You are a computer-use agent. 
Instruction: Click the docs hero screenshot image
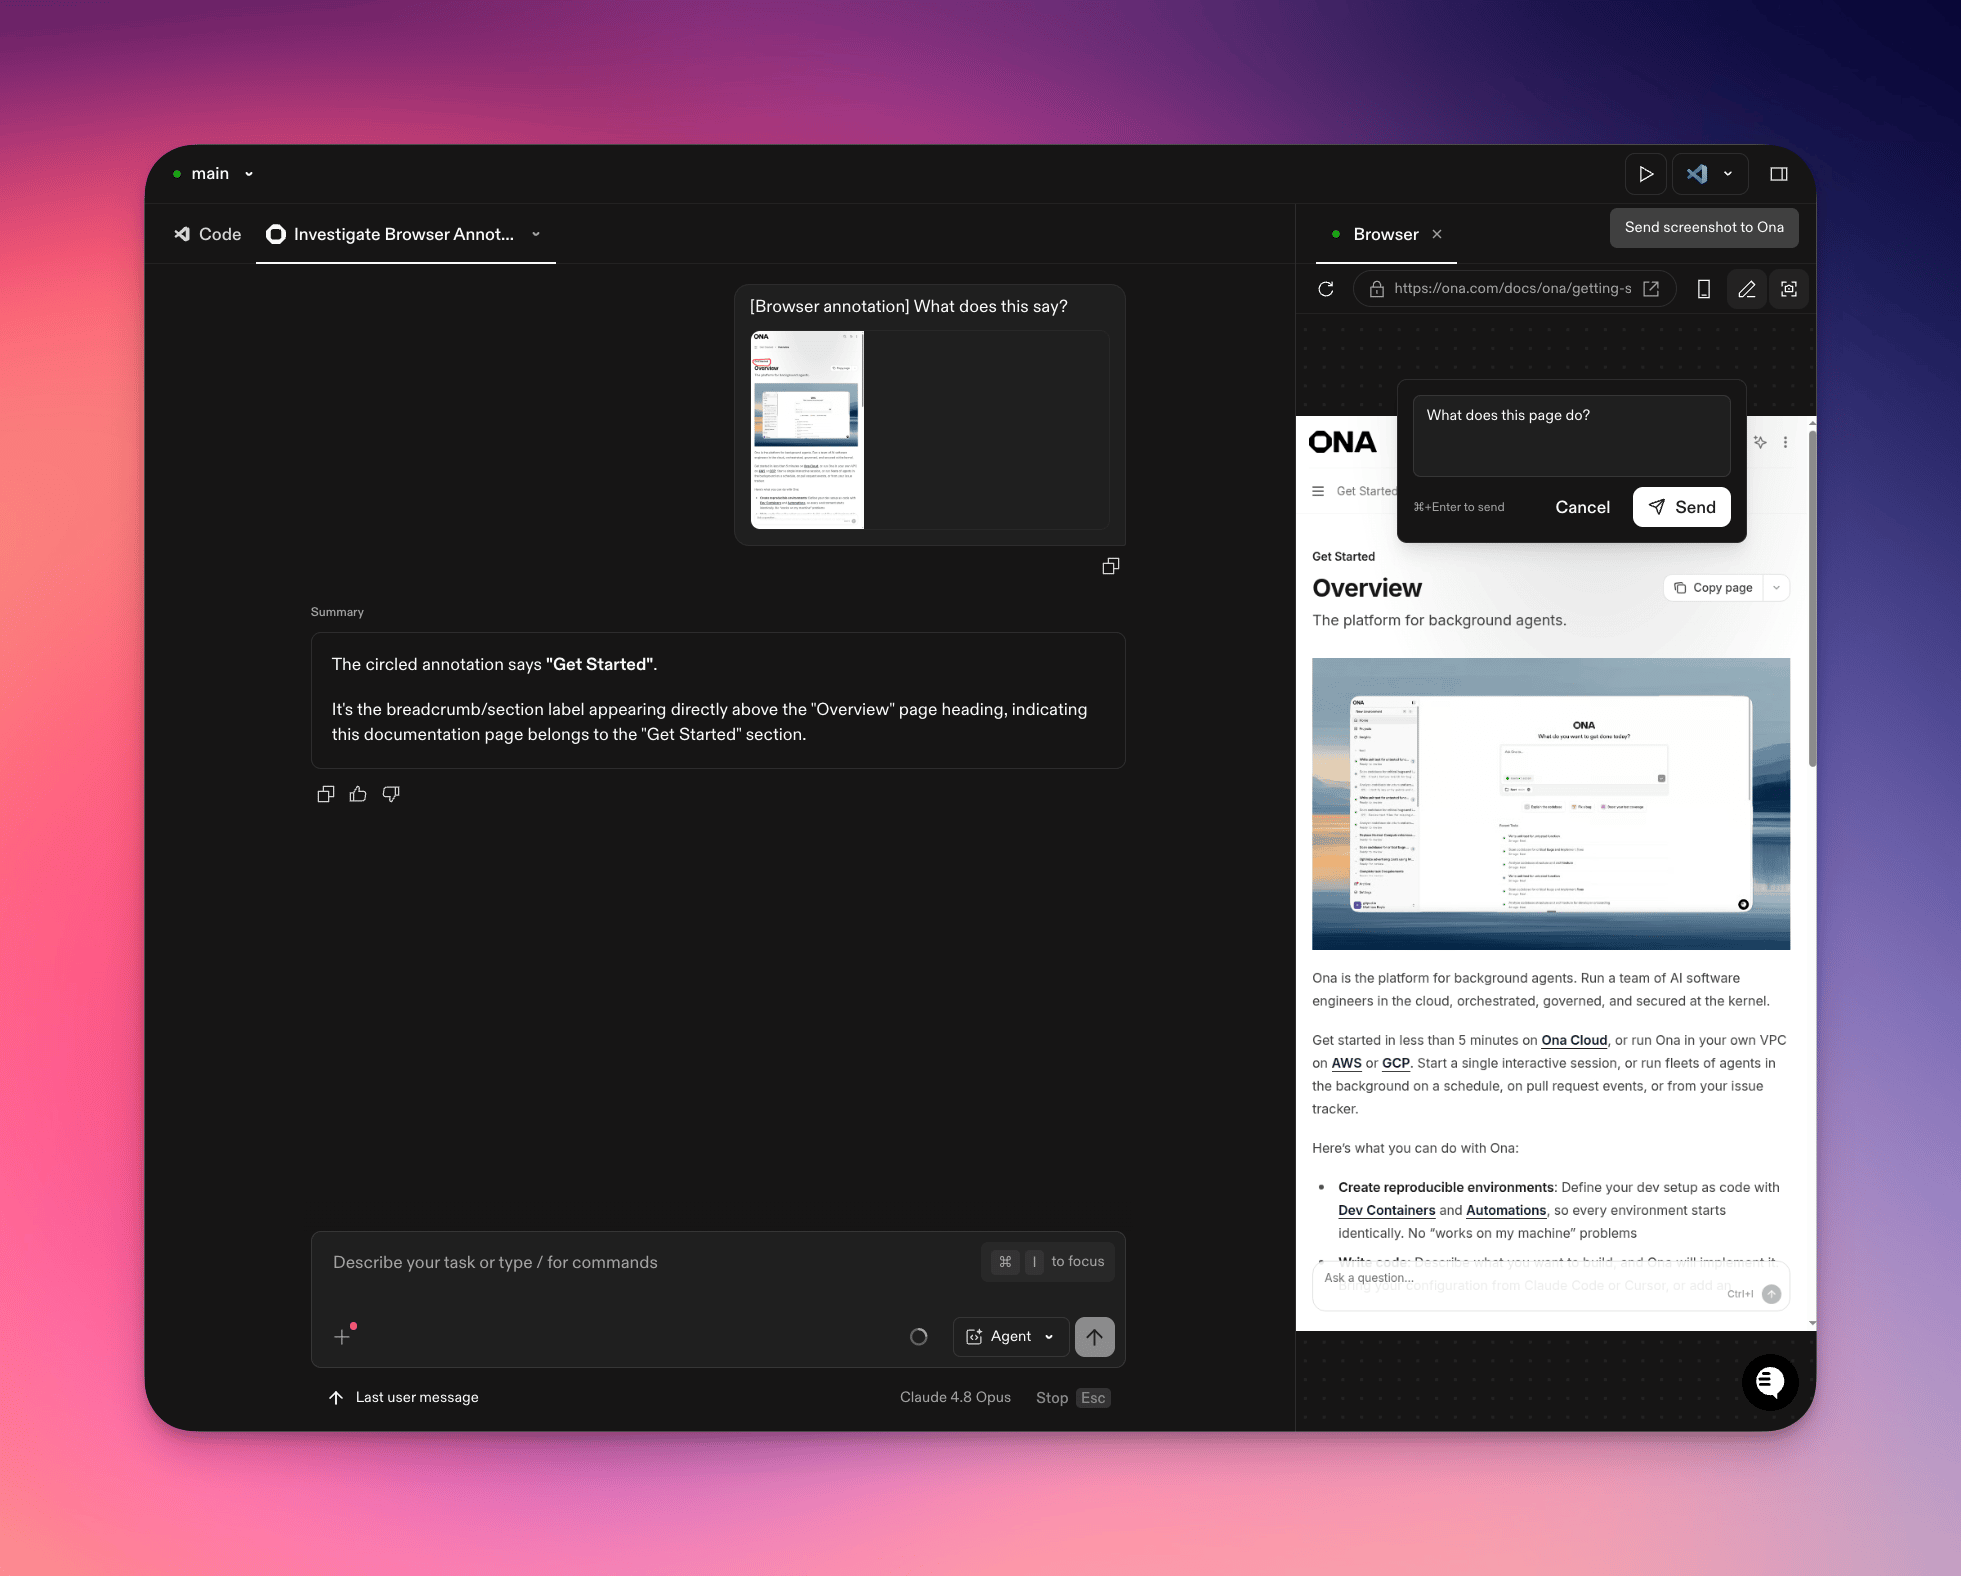1551,804
